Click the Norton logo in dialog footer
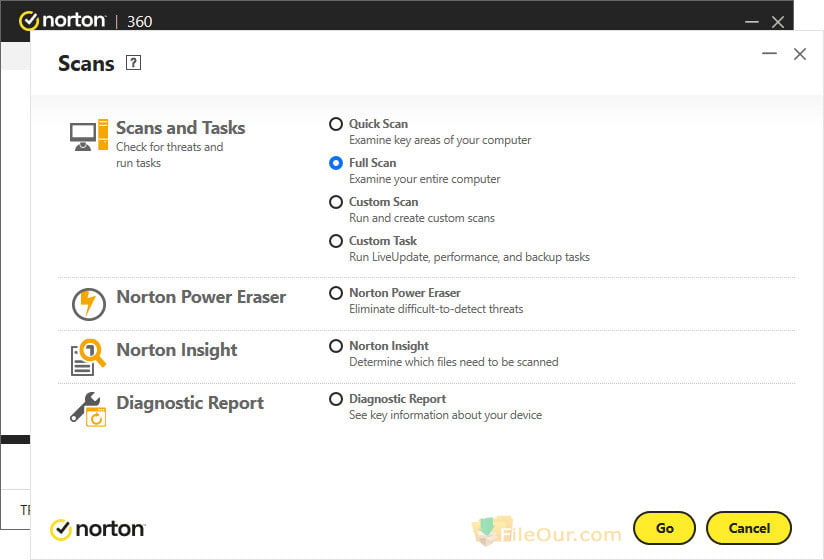The height and width of the screenshot is (560, 824). (x=97, y=529)
